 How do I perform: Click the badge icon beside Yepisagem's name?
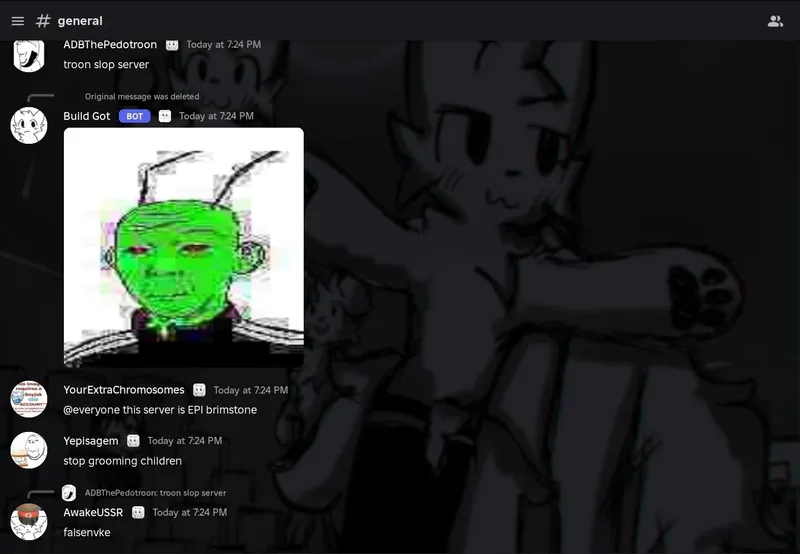tap(133, 441)
